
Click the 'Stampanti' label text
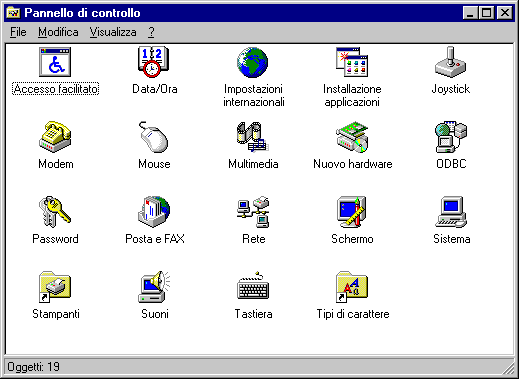56,314
